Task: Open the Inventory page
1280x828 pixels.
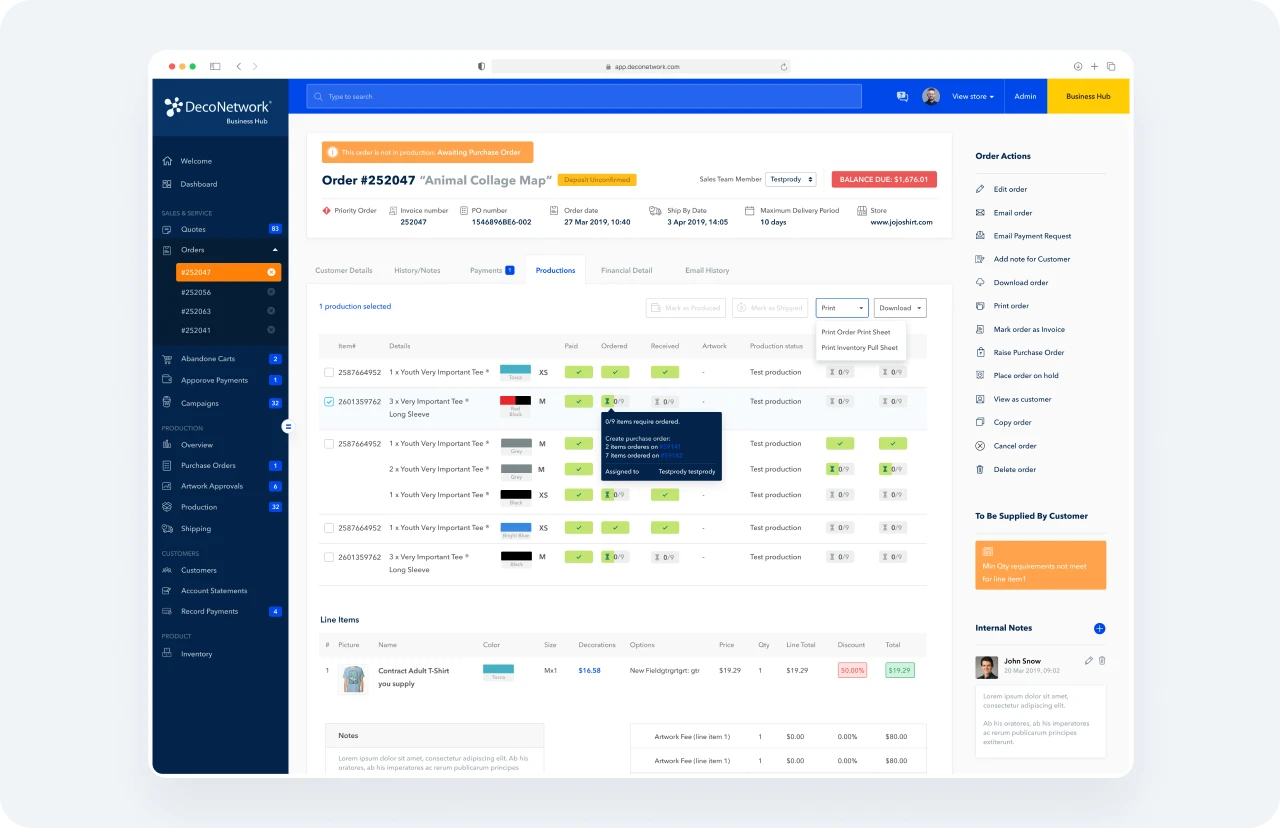Action: tap(196, 653)
